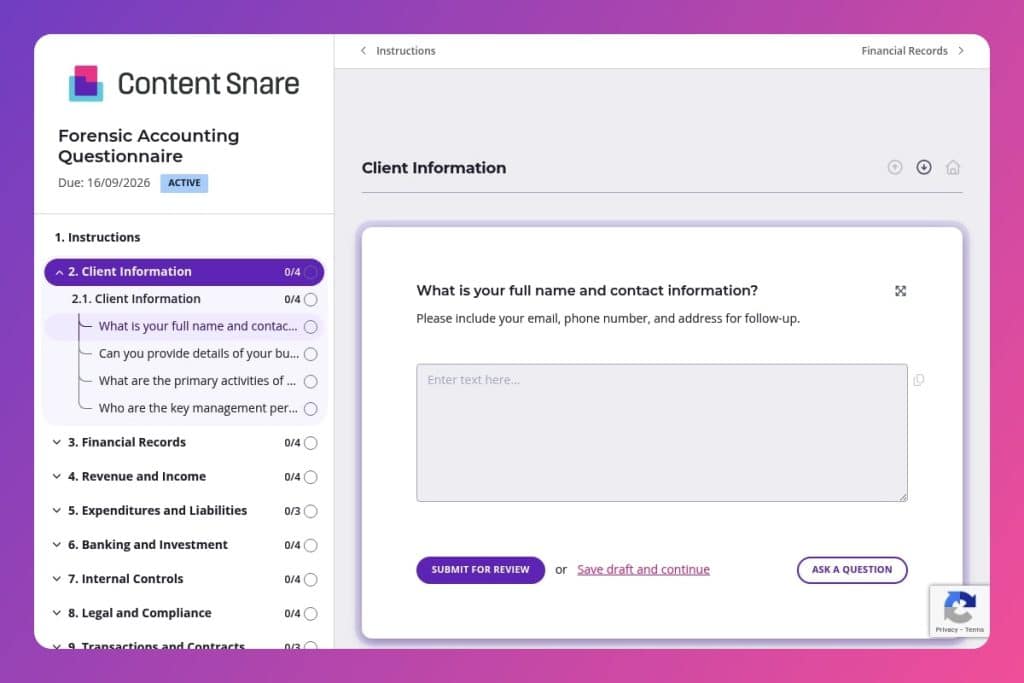The image size is (1024, 683).
Task: Click the 0/3 counter for Expenditures and Liabilities
Action: [x=292, y=511]
